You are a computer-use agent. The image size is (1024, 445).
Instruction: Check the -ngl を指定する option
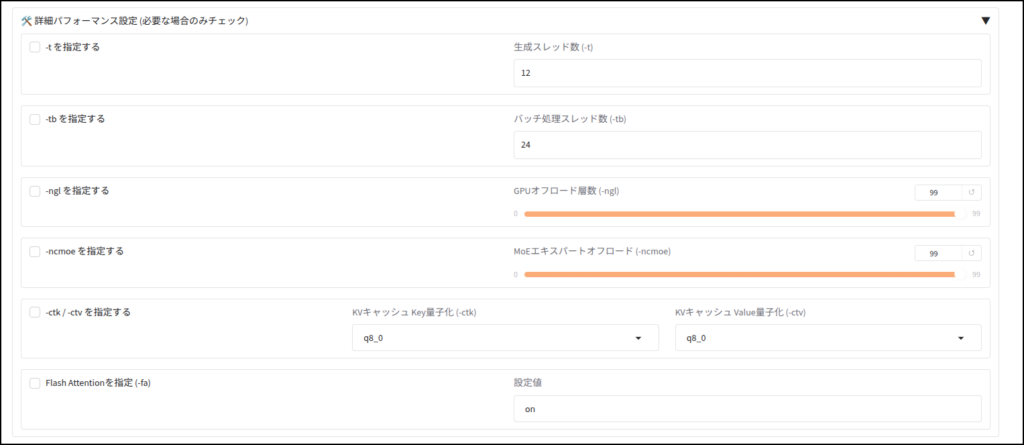click(35, 191)
